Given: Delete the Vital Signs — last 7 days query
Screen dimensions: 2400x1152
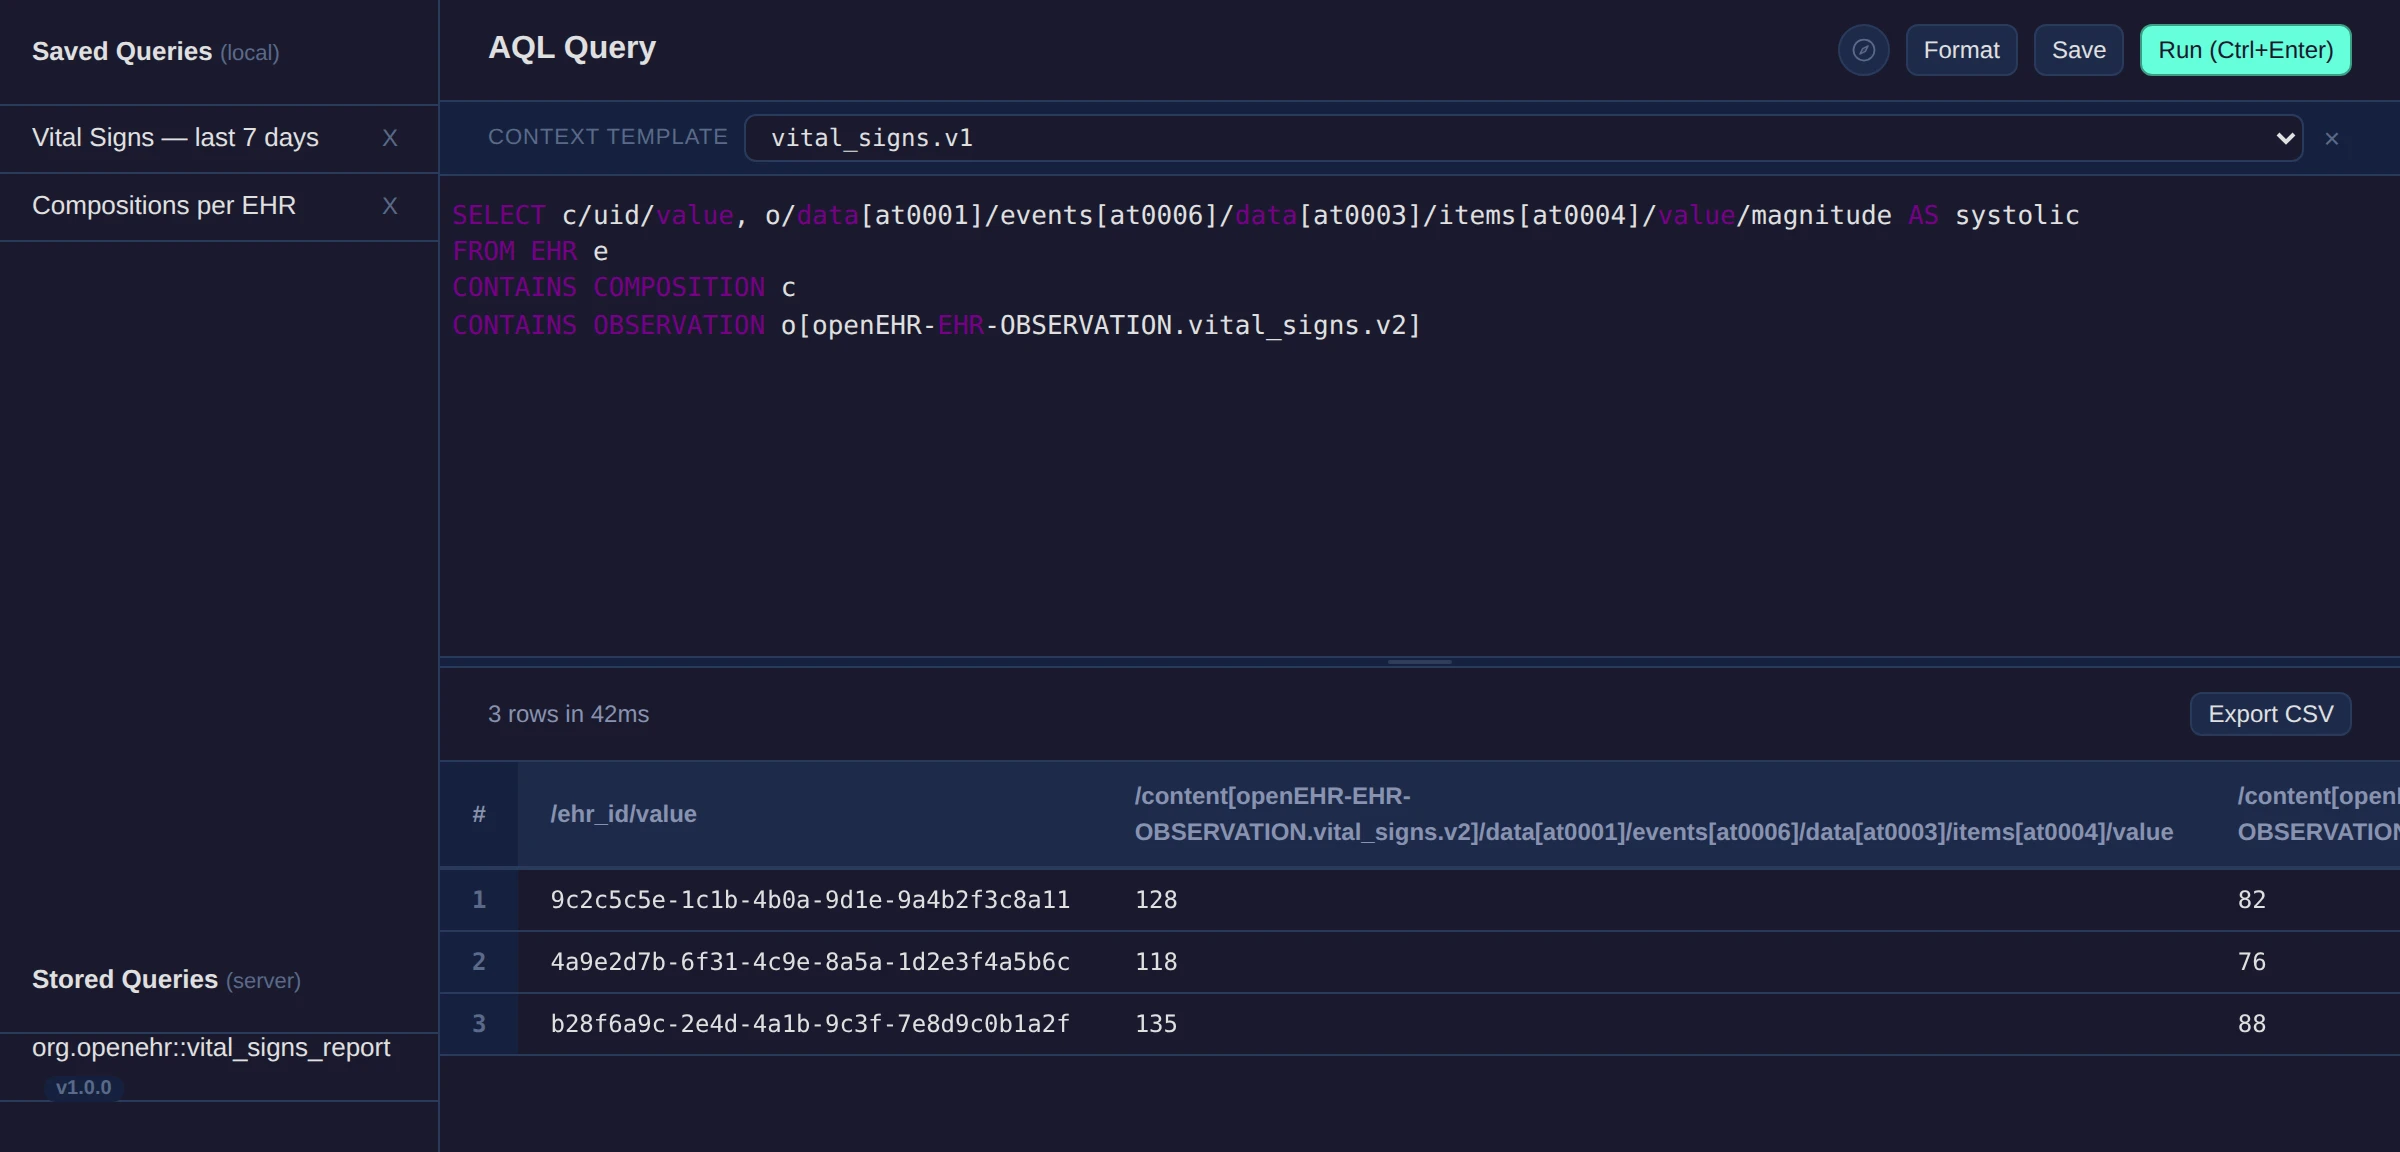Looking at the screenshot, I should pyautogui.click(x=390, y=138).
